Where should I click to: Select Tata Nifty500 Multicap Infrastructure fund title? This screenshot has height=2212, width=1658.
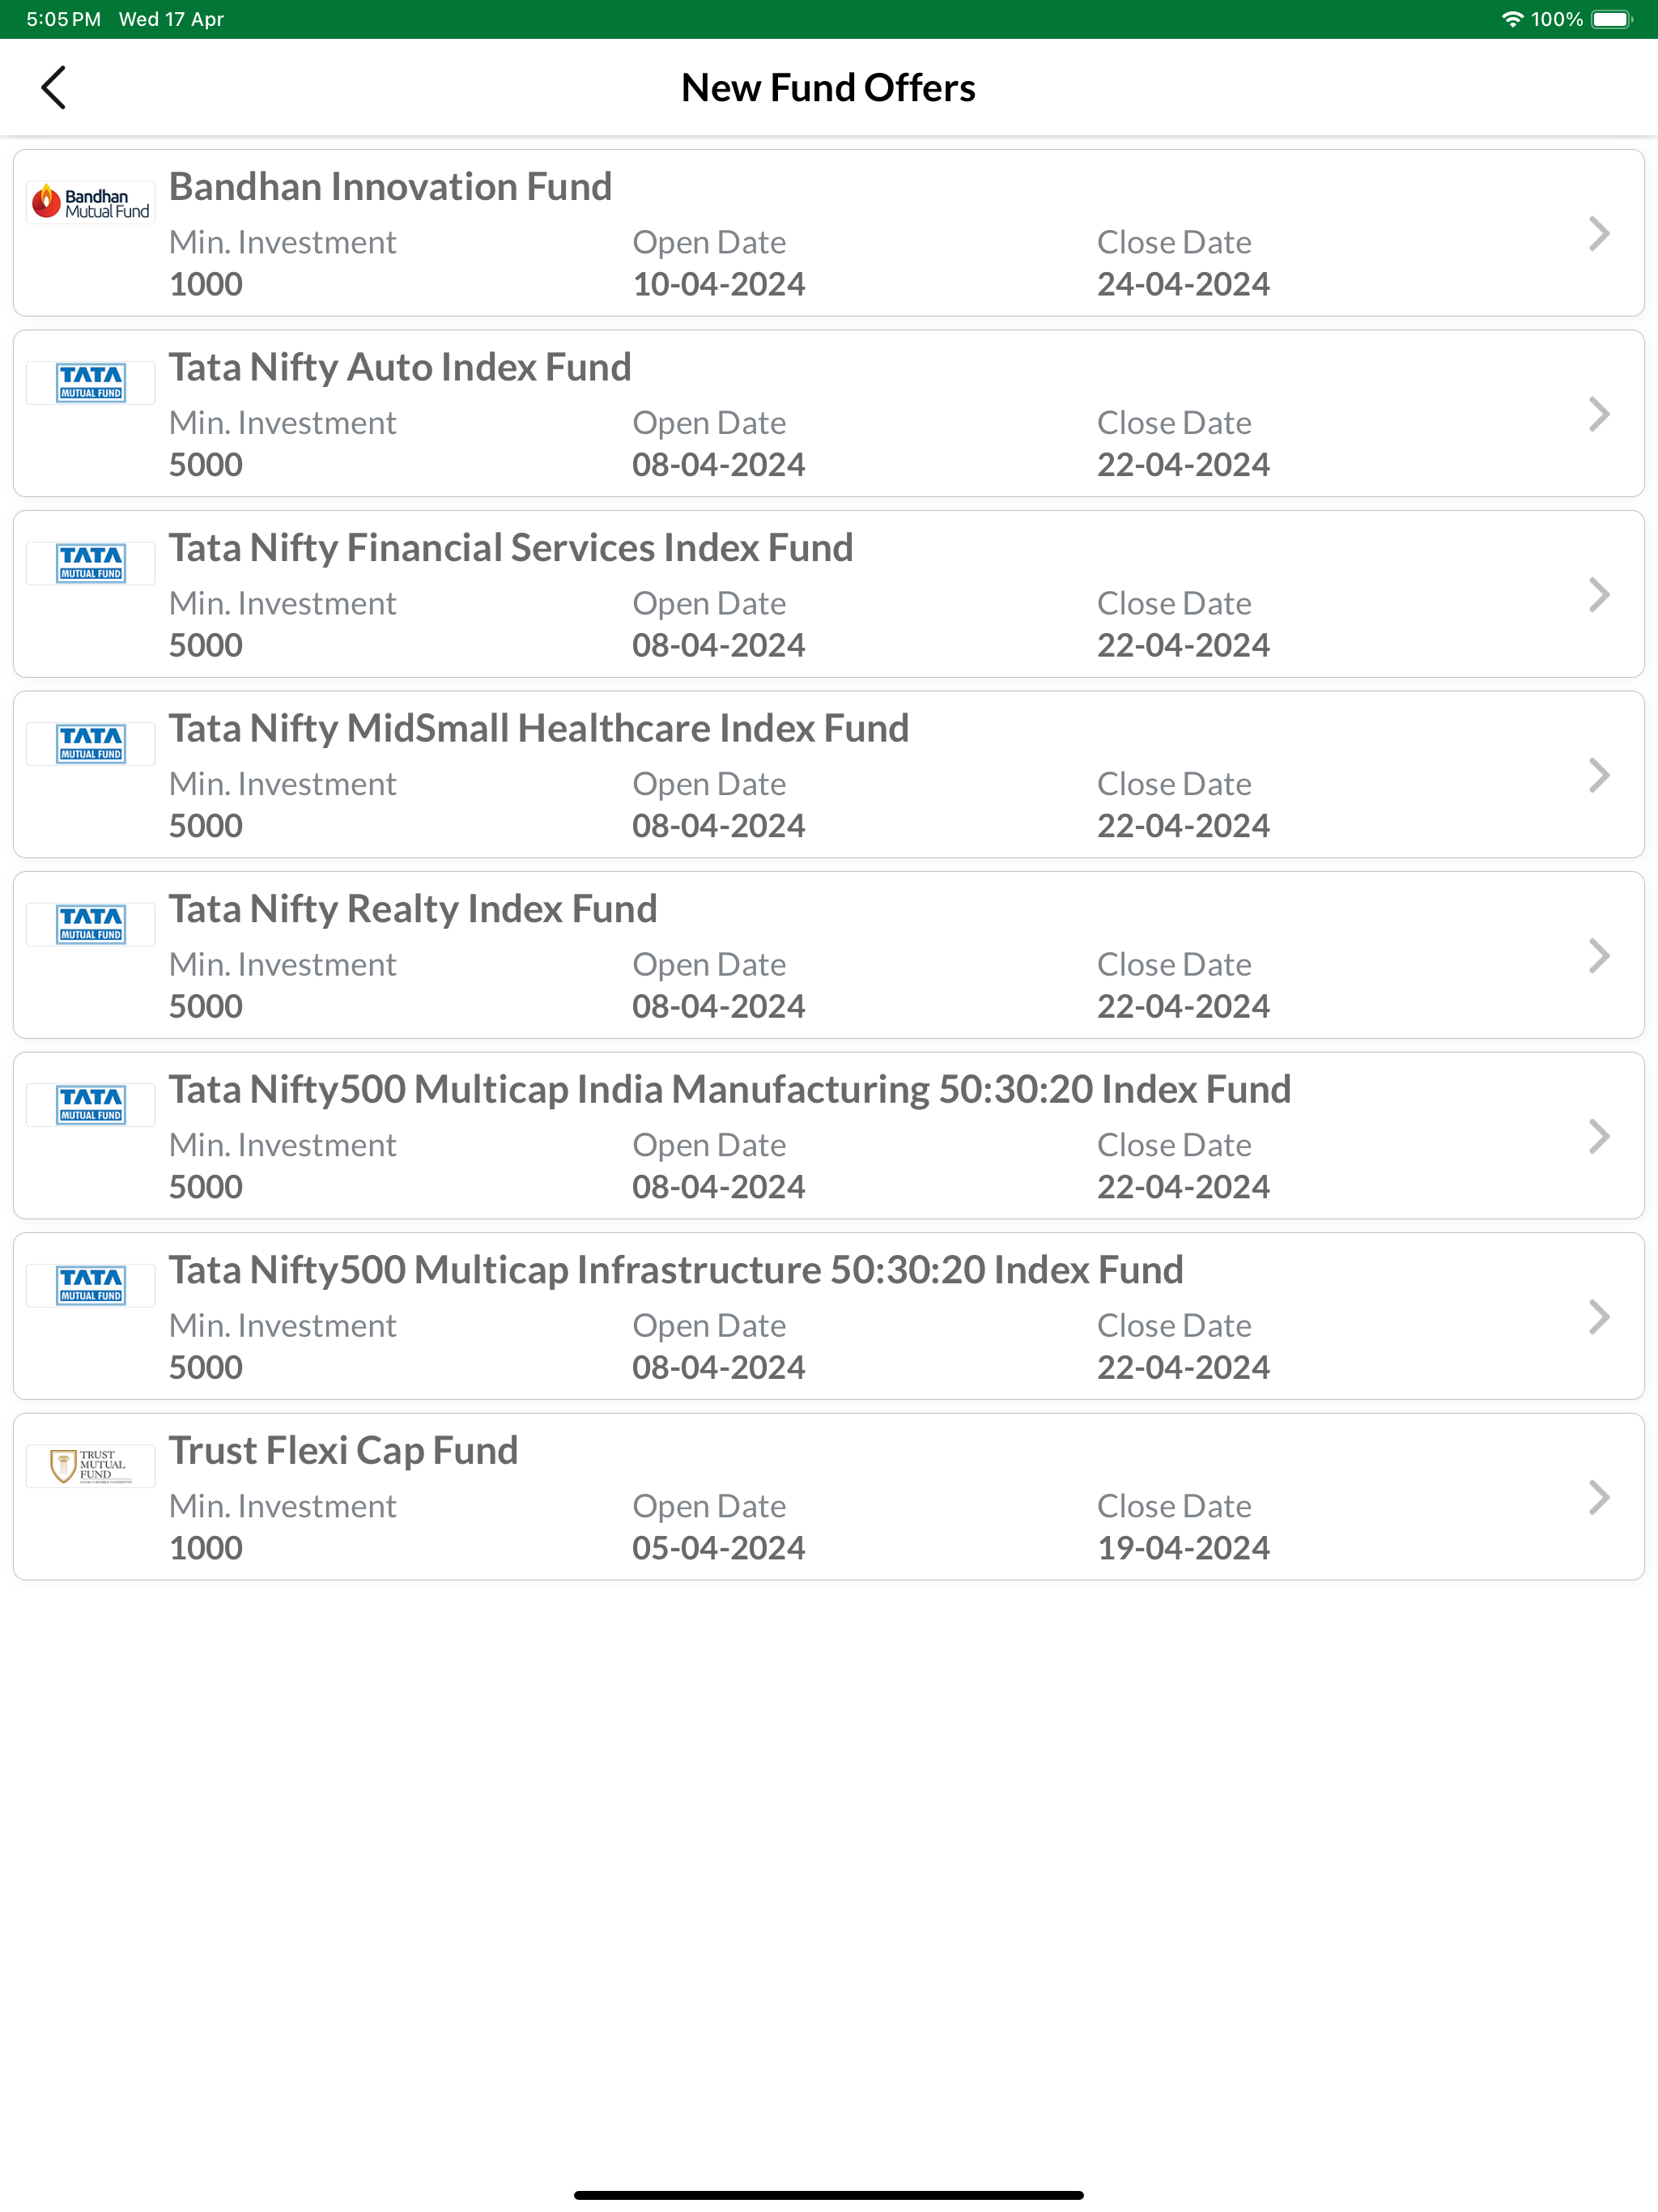(x=676, y=1270)
